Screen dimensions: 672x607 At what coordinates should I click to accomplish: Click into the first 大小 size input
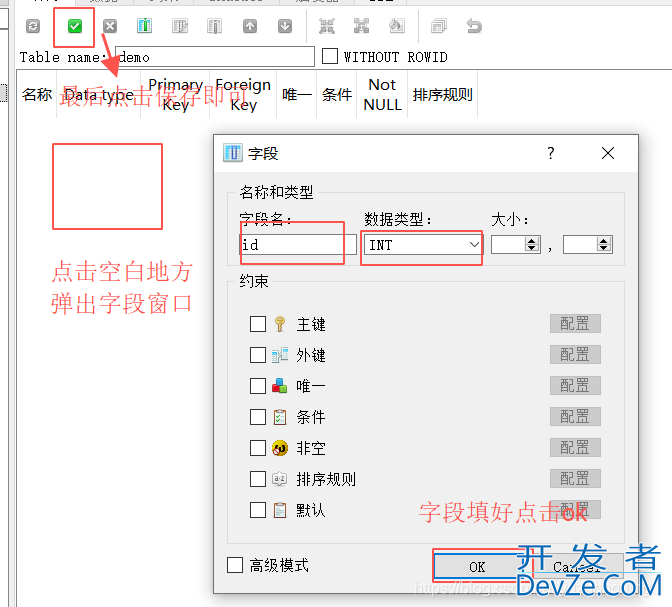pyautogui.click(x=509, y=245)
